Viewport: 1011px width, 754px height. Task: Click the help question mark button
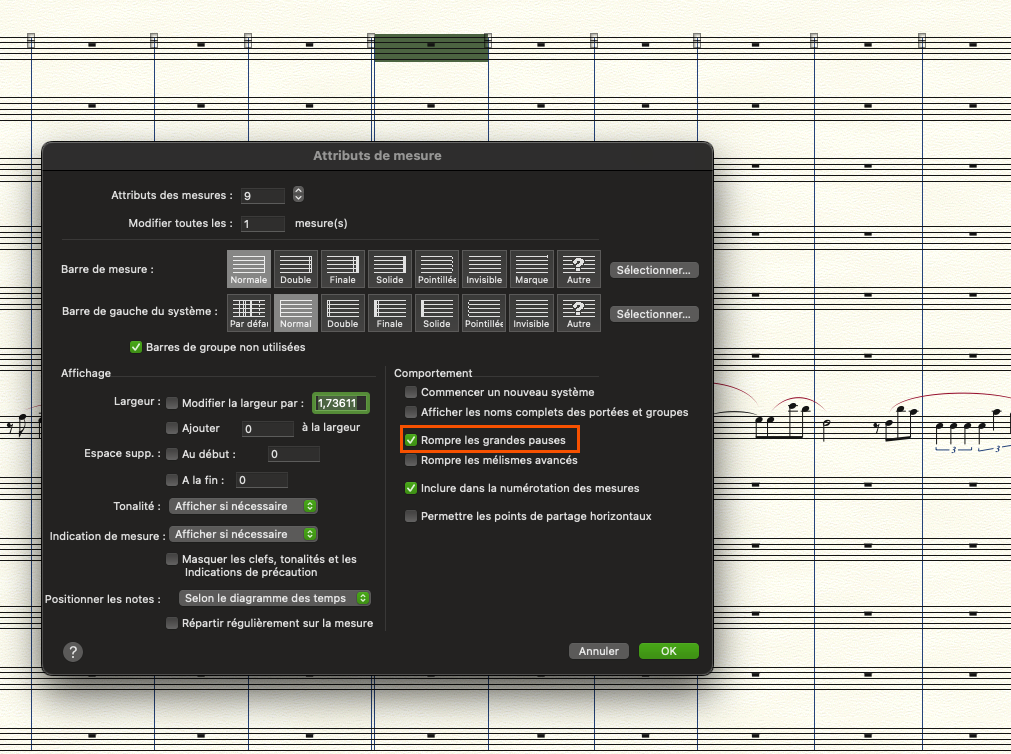(73, 651)
